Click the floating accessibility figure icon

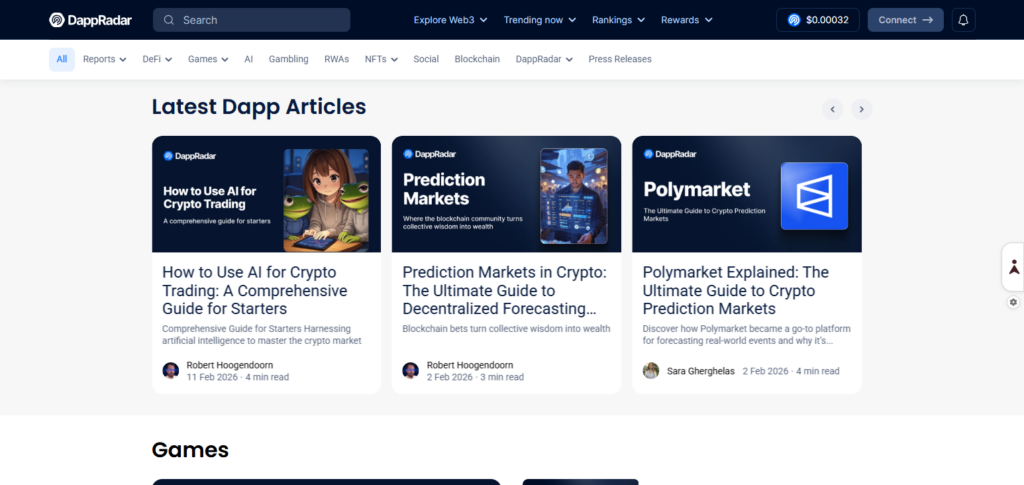point(1014,267)
